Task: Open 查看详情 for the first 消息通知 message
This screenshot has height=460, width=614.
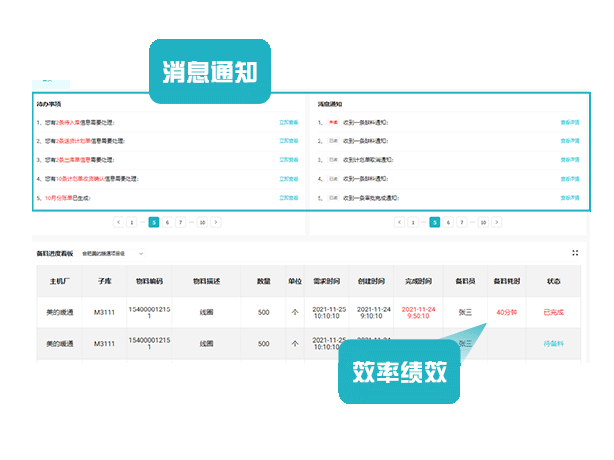Action: tap(570, 123)
